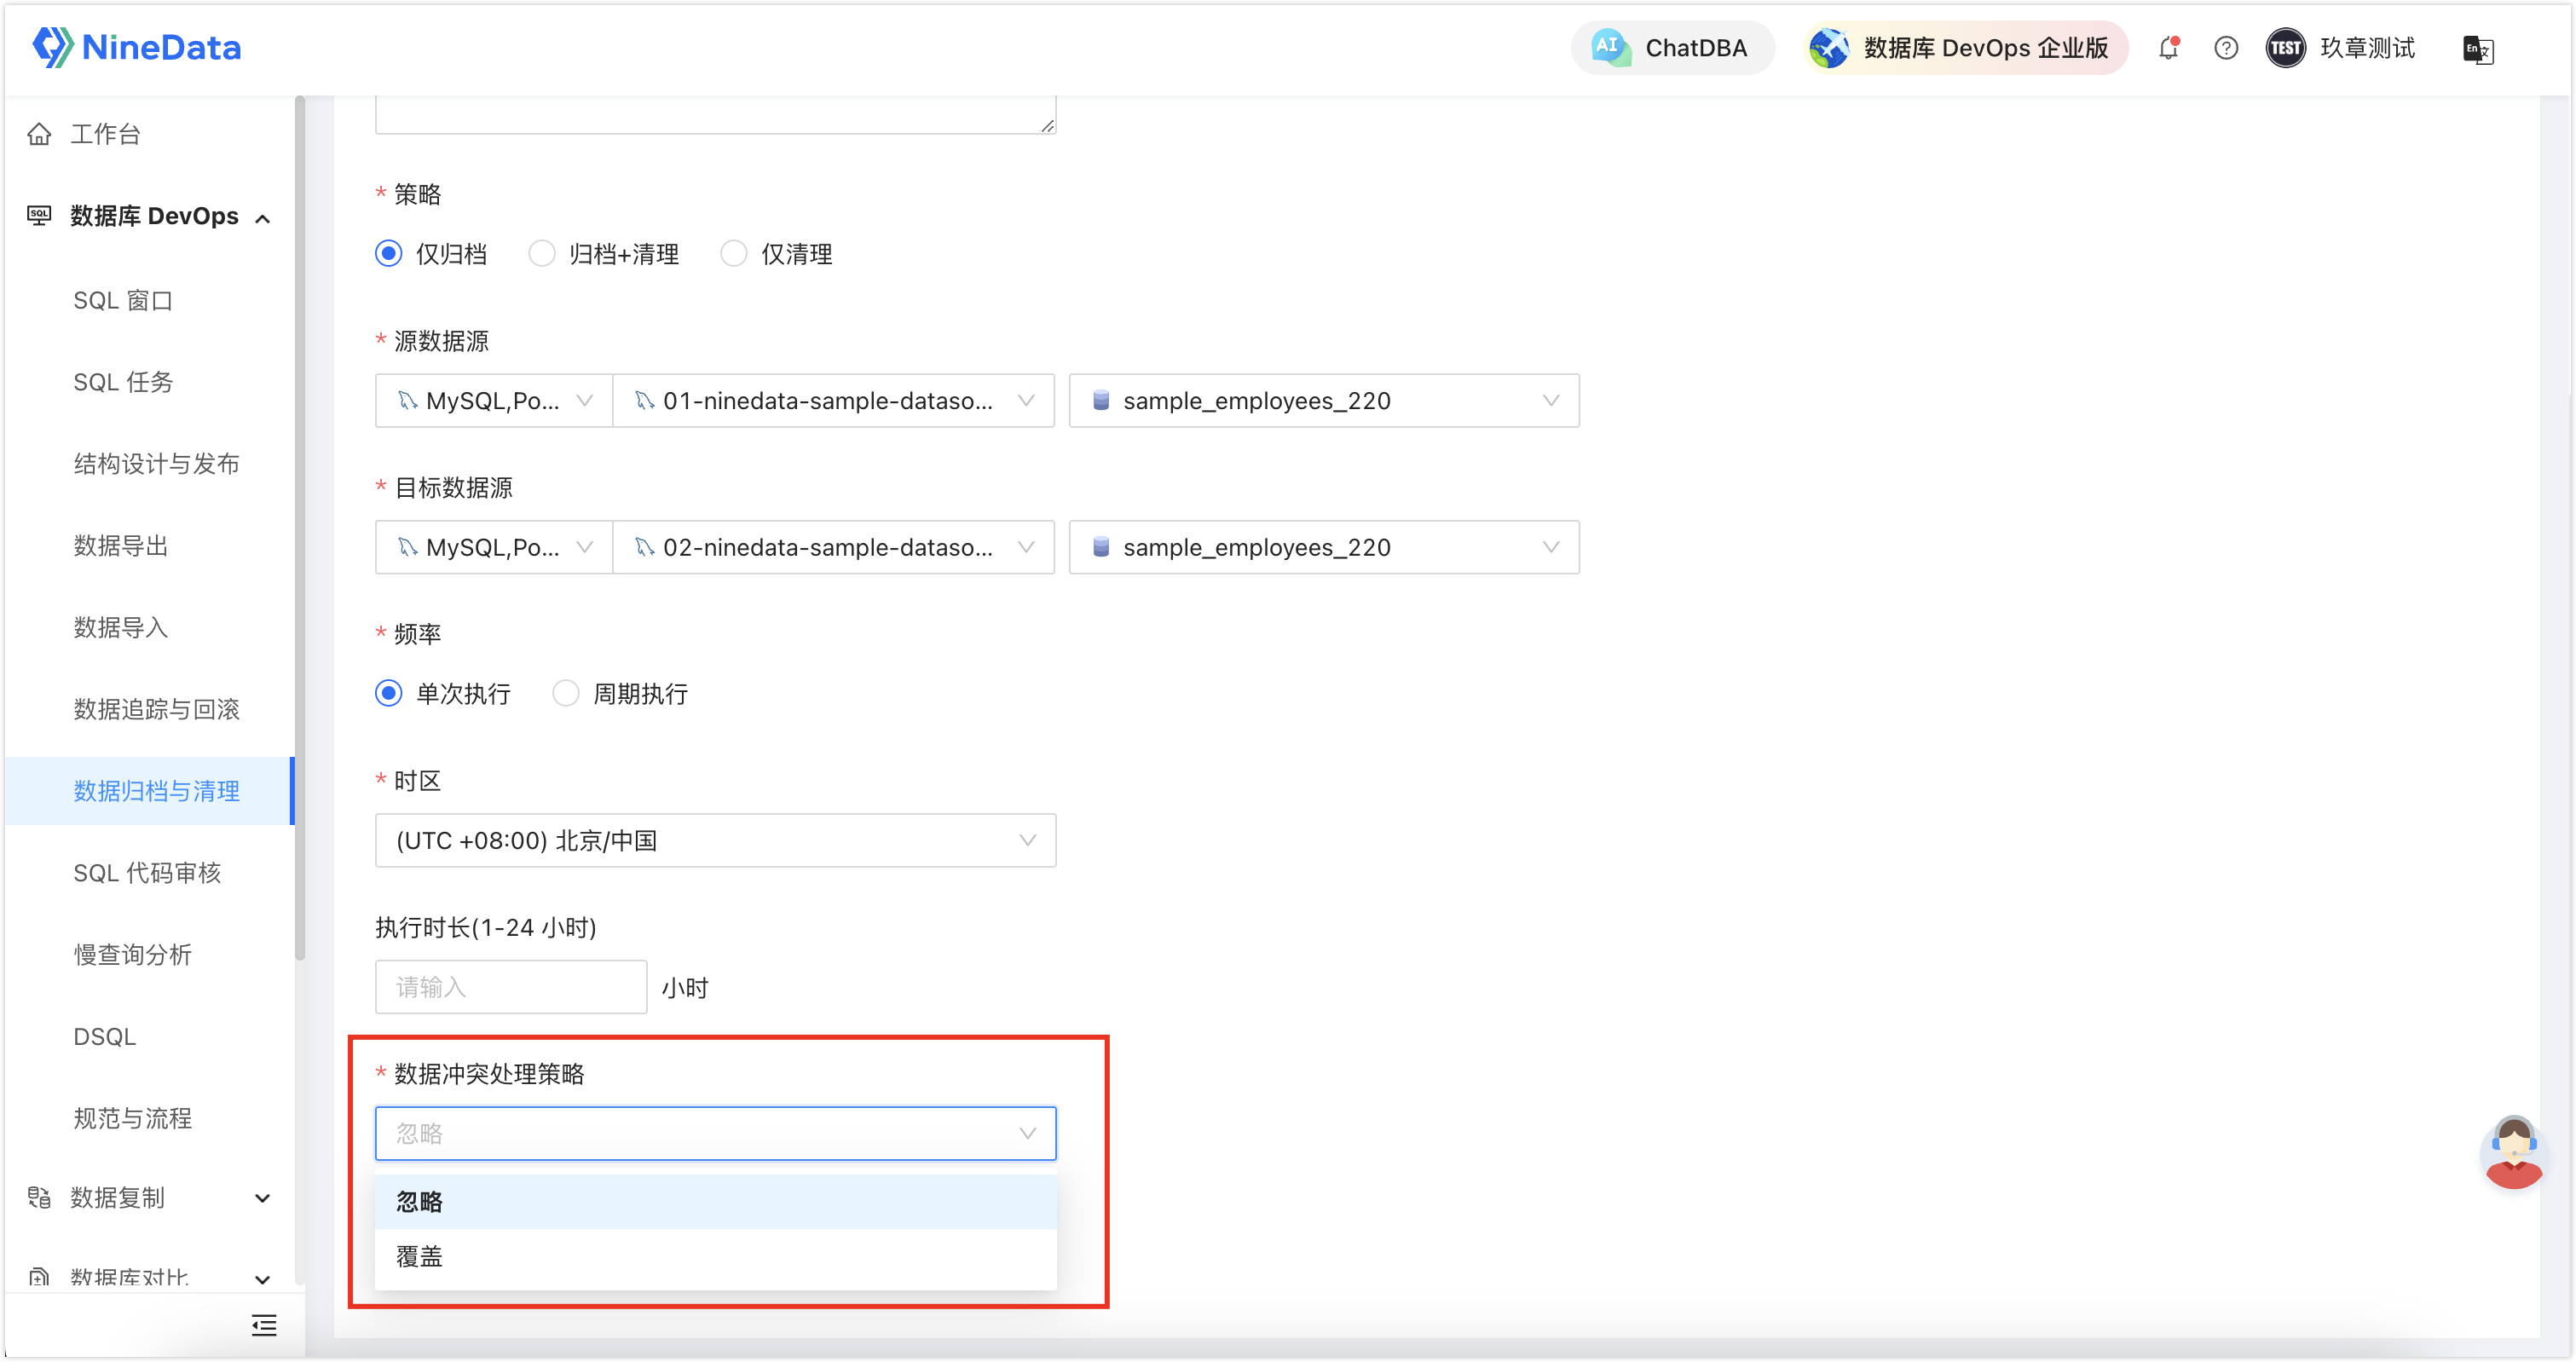Choose 忽略 conflict option
2576x1362 pixels.
coord(715,1202)
